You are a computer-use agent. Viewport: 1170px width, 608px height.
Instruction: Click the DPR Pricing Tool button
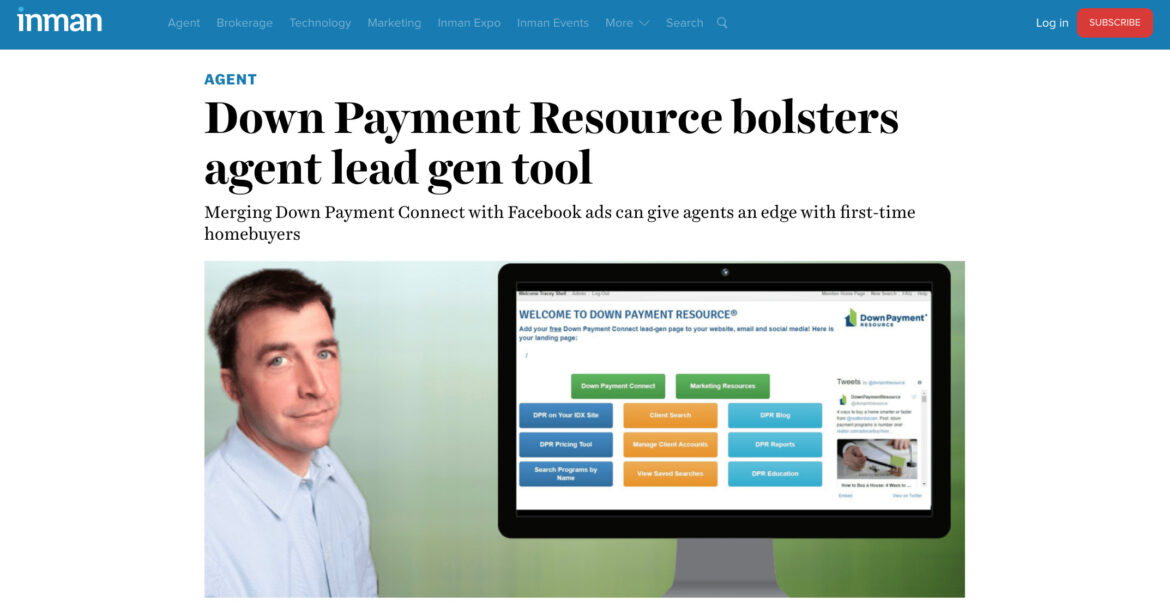[x=566, y=445]
